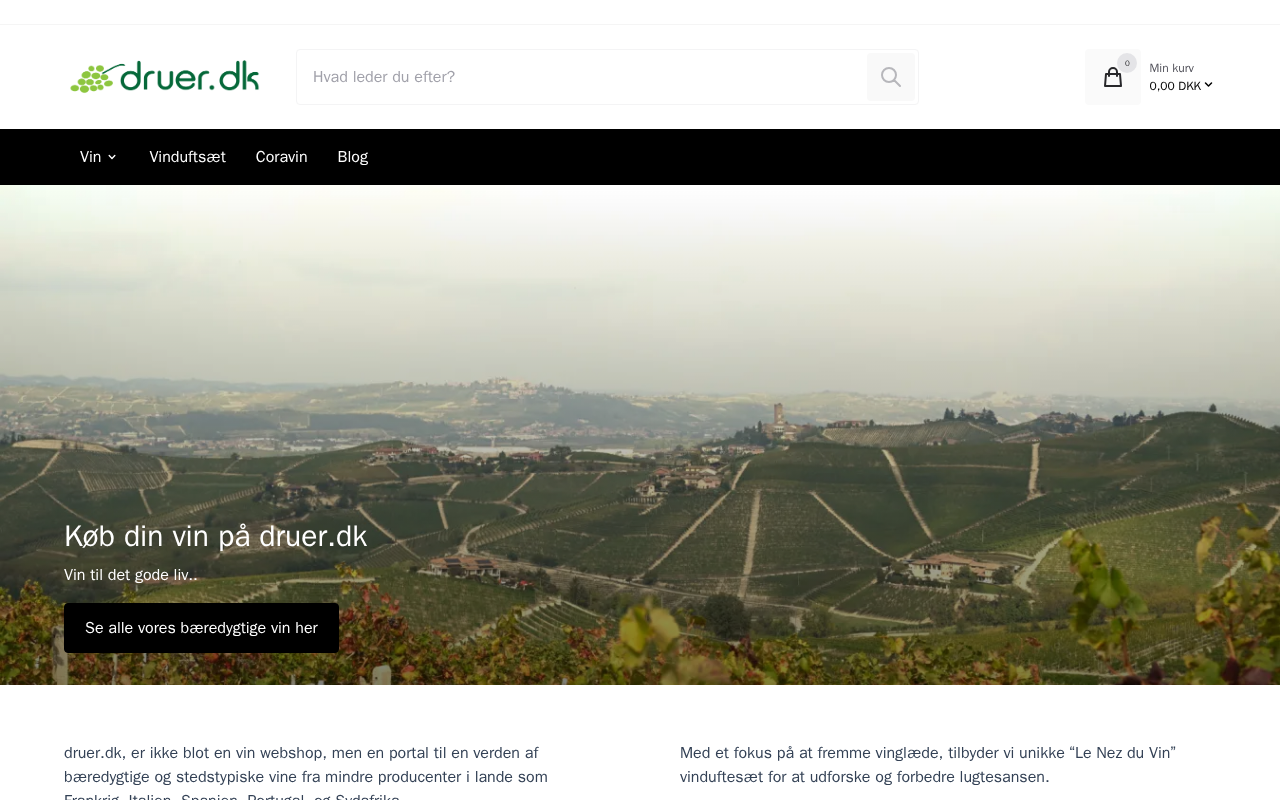Click the green grape cluster logo icon

click(x=91, y=78)
